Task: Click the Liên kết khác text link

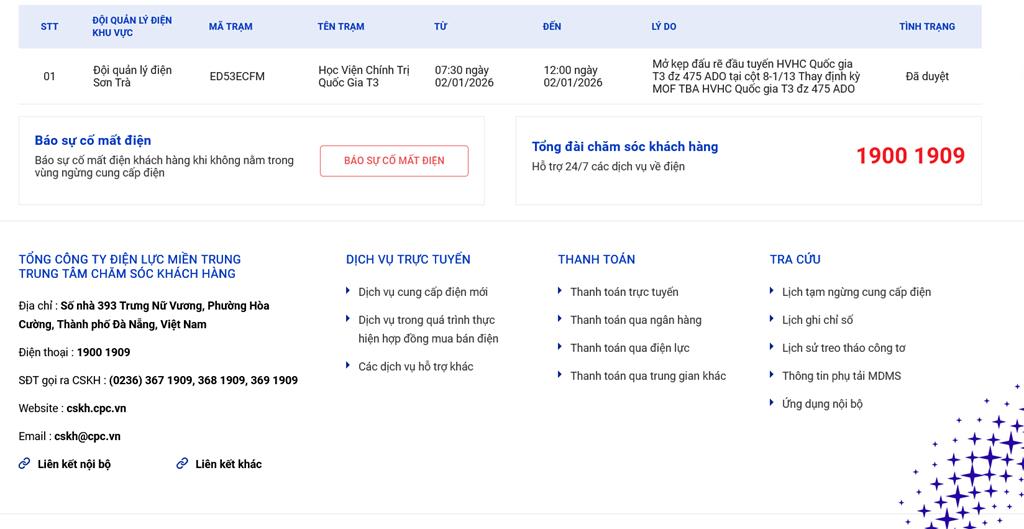Action: coord(228,464)
